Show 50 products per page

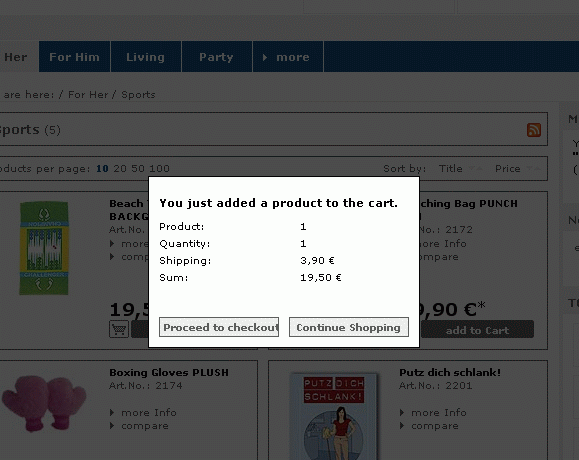138,169
